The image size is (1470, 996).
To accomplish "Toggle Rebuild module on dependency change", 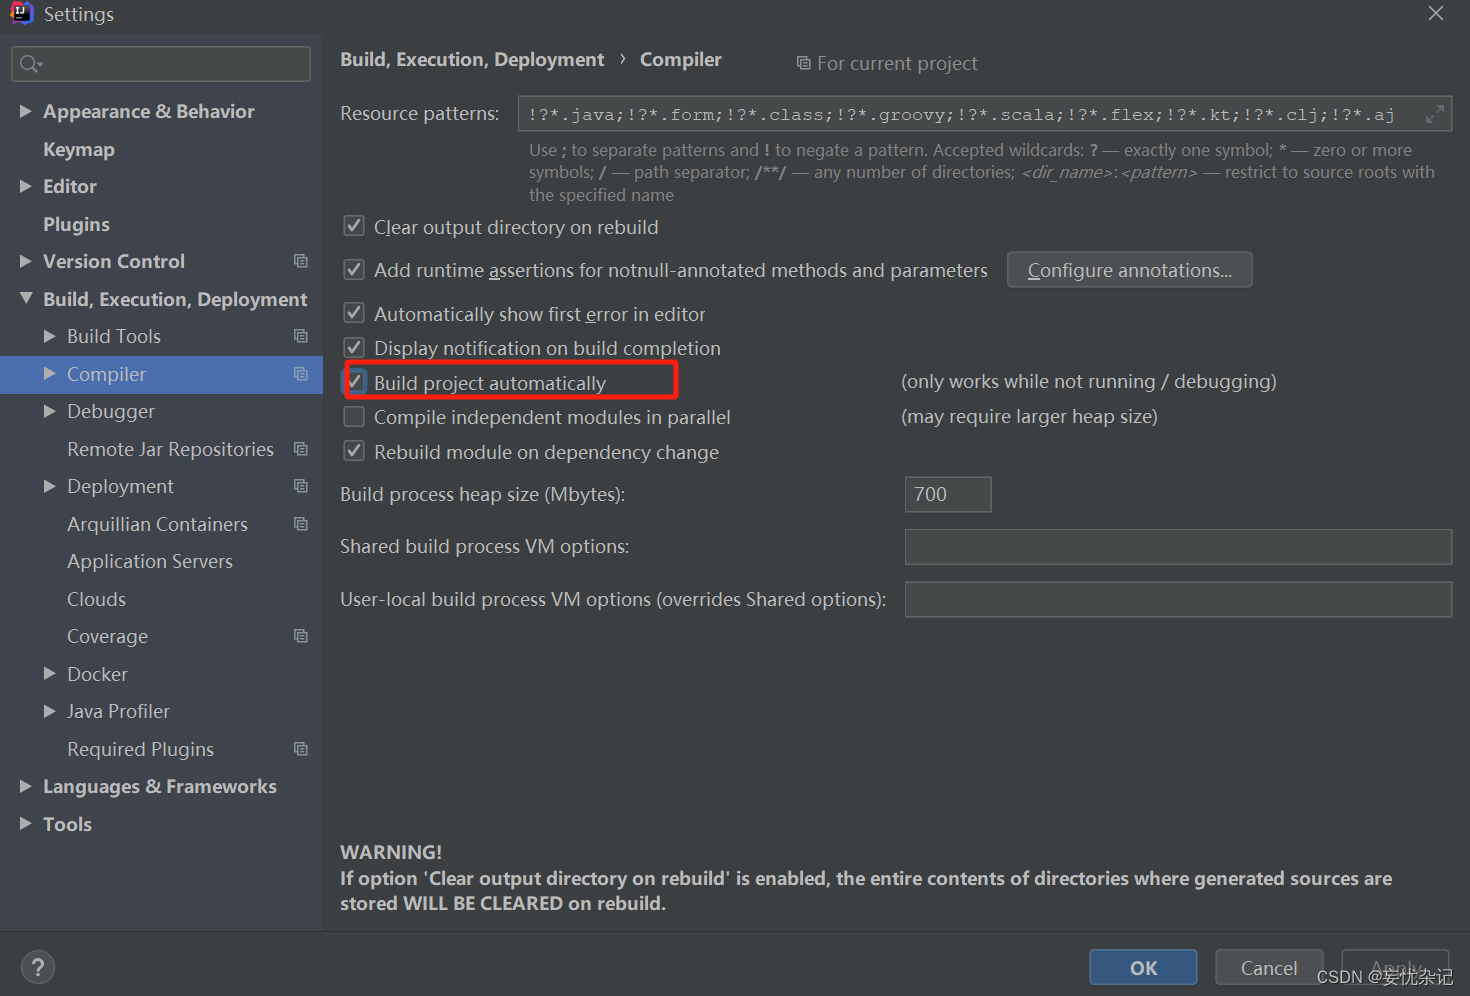I will (354, 451).
